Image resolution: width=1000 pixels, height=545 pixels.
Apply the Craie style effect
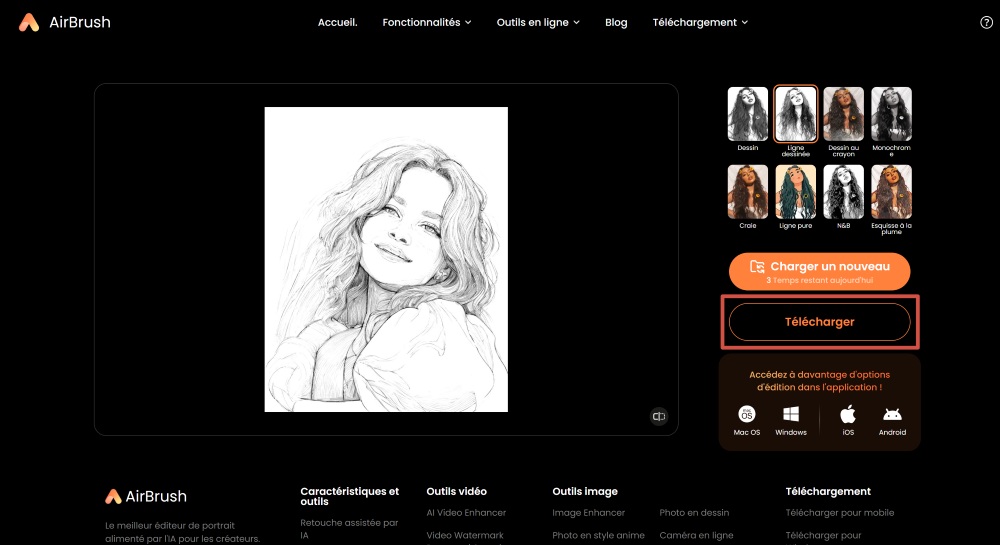[x=748, y=192]
